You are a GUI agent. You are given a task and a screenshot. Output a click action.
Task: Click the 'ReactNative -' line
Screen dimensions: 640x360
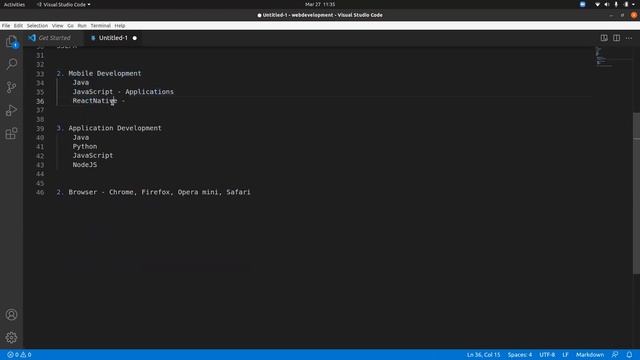pos(99,101)
